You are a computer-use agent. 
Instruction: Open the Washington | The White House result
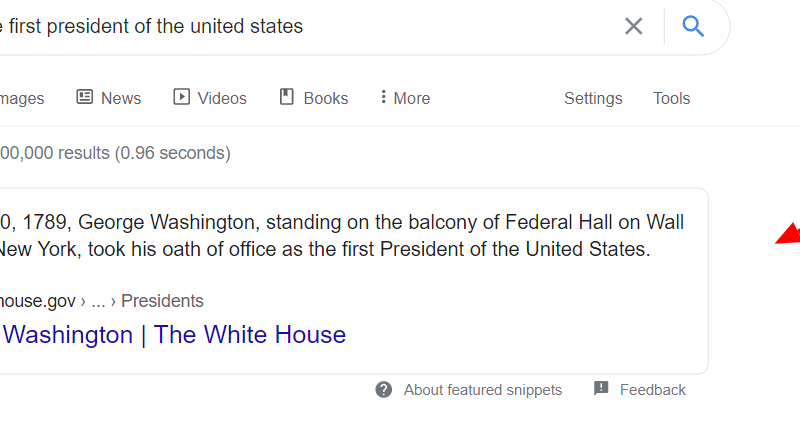tap(174, 334)
